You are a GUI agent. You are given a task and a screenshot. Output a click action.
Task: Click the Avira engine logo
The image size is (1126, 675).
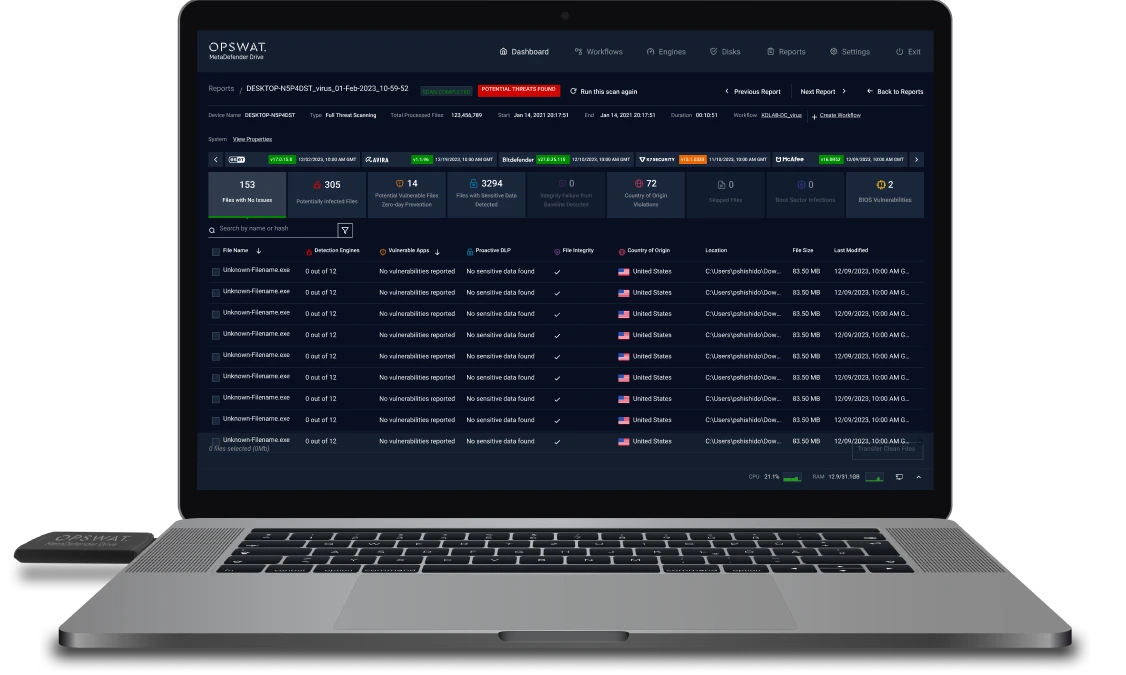coord(377,159)
